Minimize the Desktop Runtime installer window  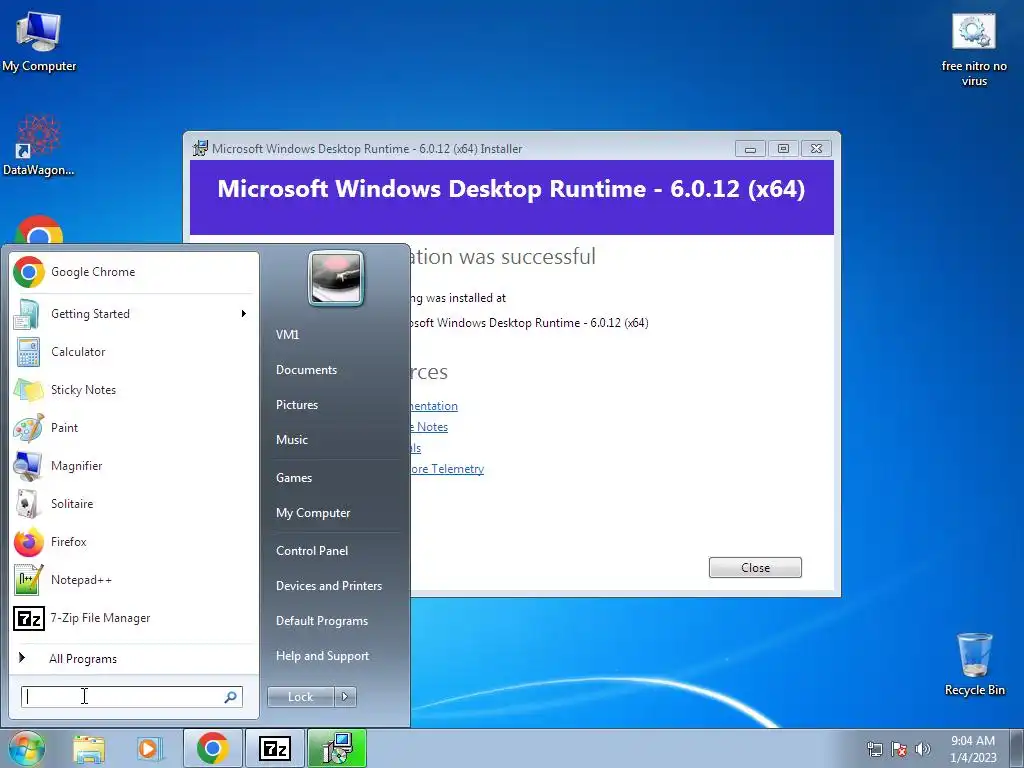[x=750, y=149]
